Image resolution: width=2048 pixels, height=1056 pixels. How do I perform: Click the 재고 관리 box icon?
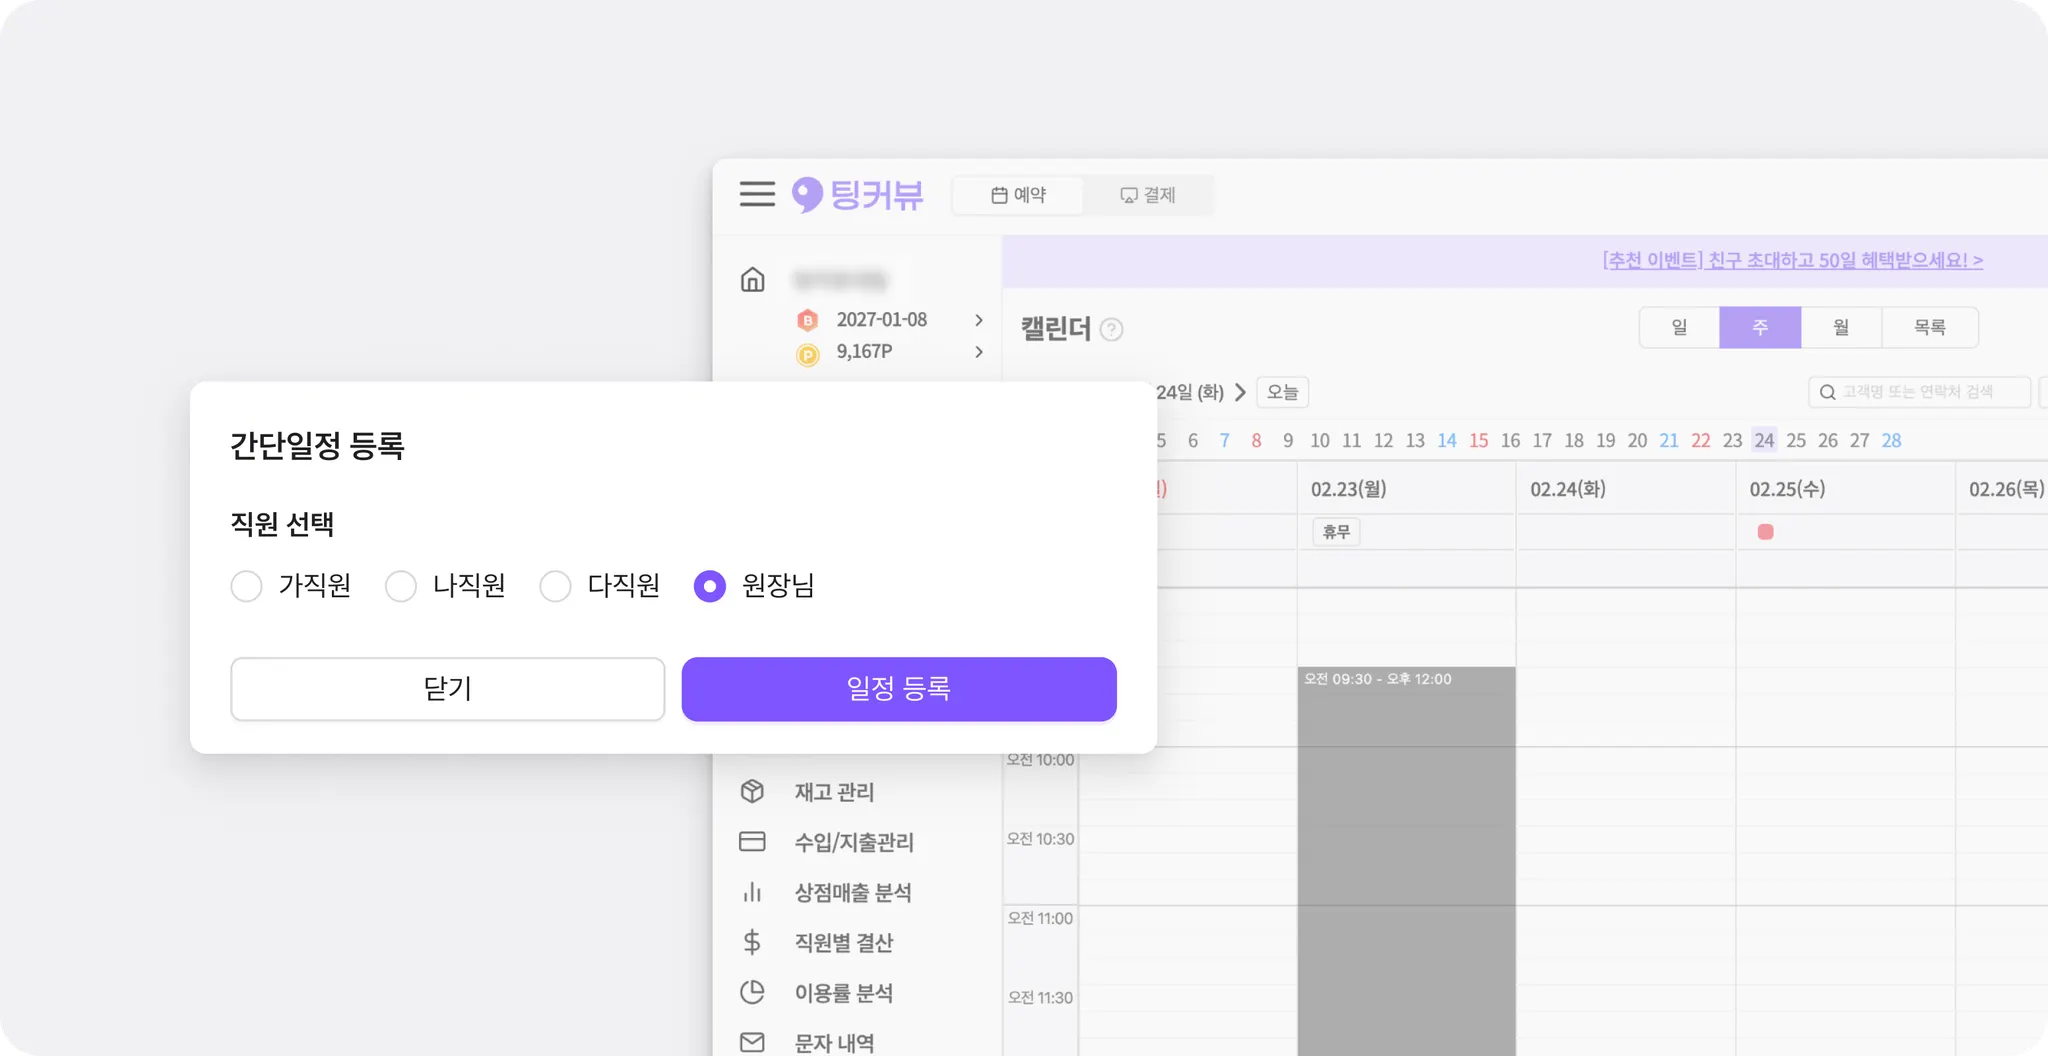752,791
